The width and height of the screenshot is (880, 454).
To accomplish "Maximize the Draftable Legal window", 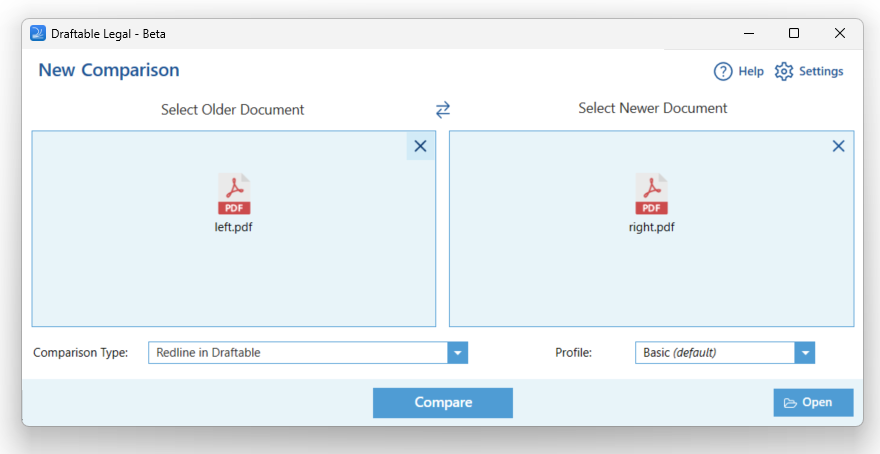I will [794, 33].
